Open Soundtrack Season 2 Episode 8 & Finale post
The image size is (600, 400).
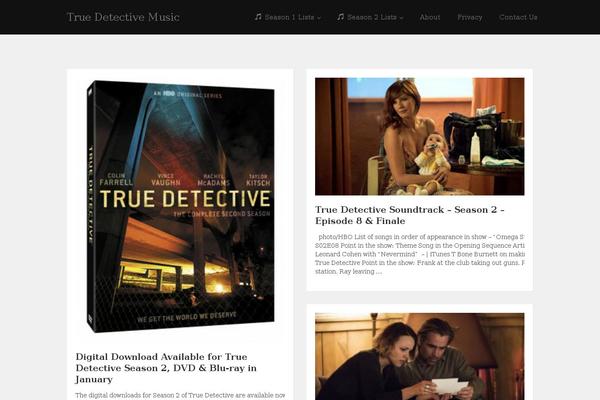(410, 215)
